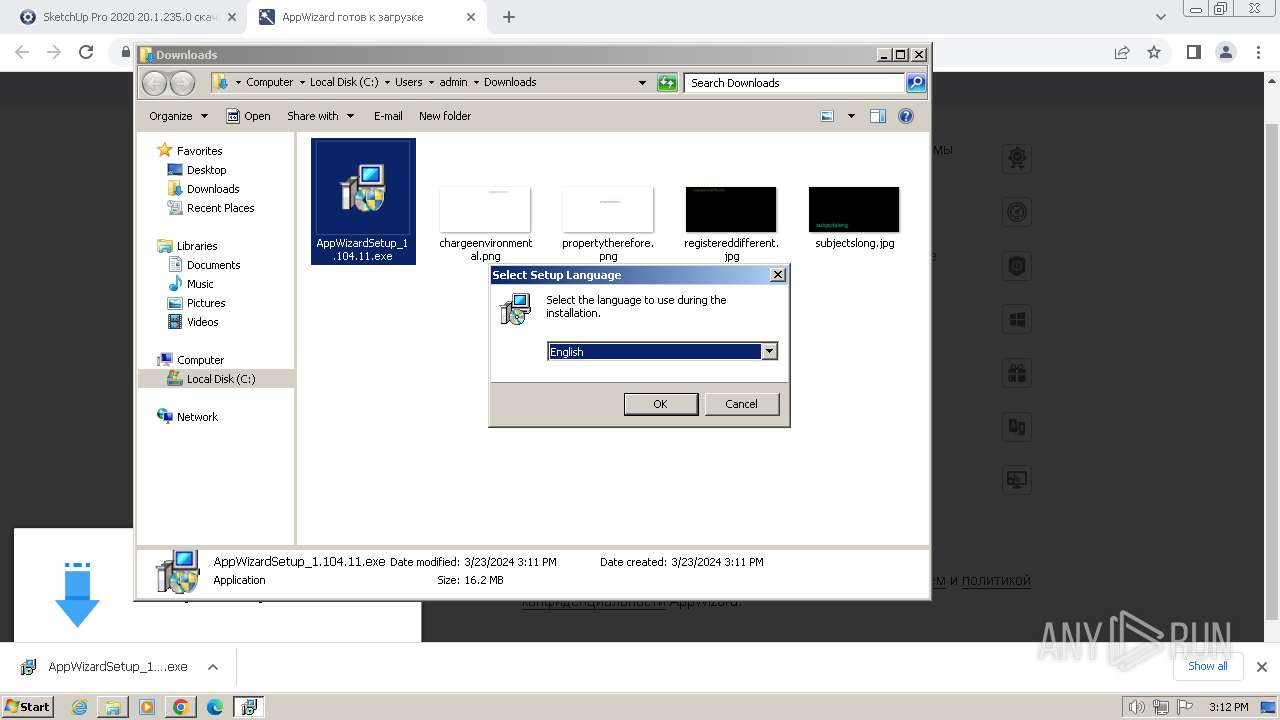Image resolution: width=1280 pixels, height=720 pixels.
Task: Click E-mail in Explorer toolbar
Action: point(388,116)
